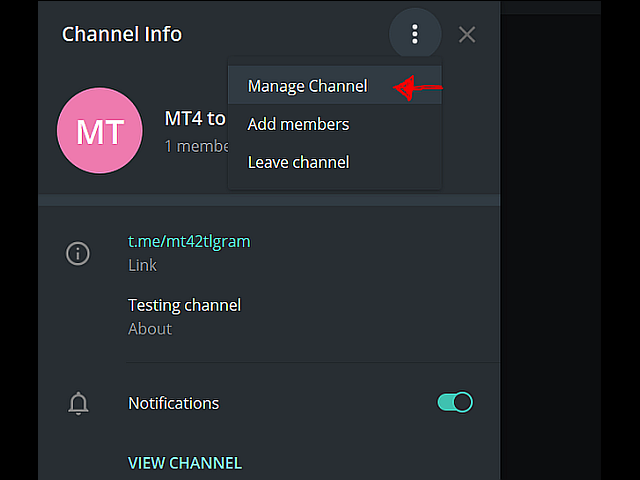
Task: Click the Notifications label
Action: (x=173, y=403)
